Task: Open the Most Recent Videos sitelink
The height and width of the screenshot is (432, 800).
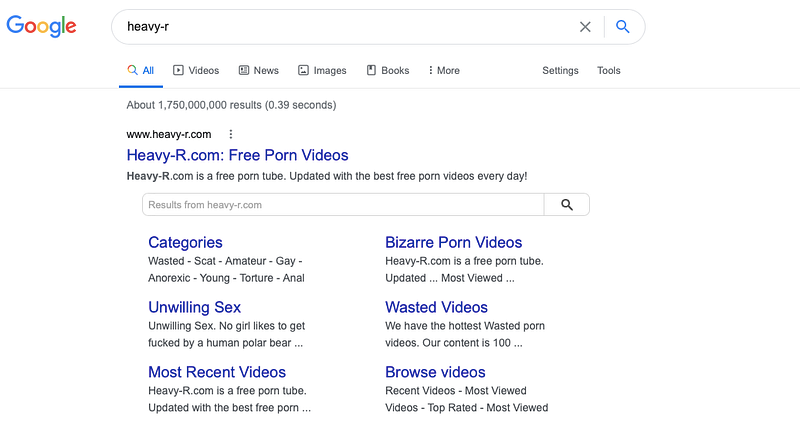Action: [217, 372]
